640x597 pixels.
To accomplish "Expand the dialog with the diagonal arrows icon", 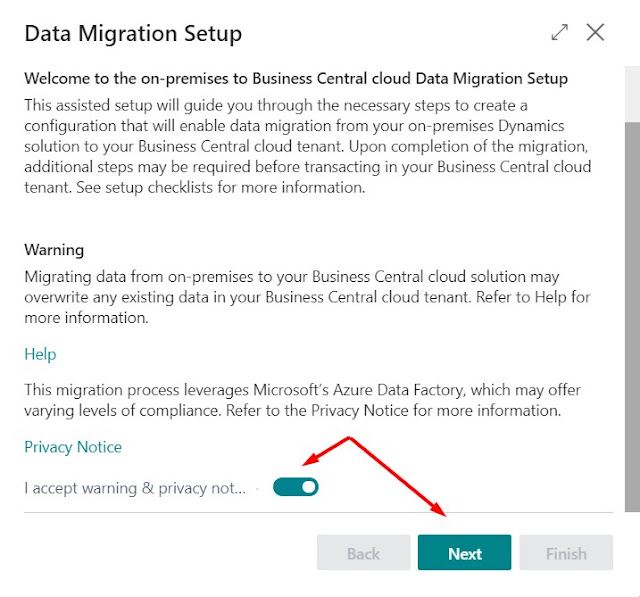I will pos(560,32).
